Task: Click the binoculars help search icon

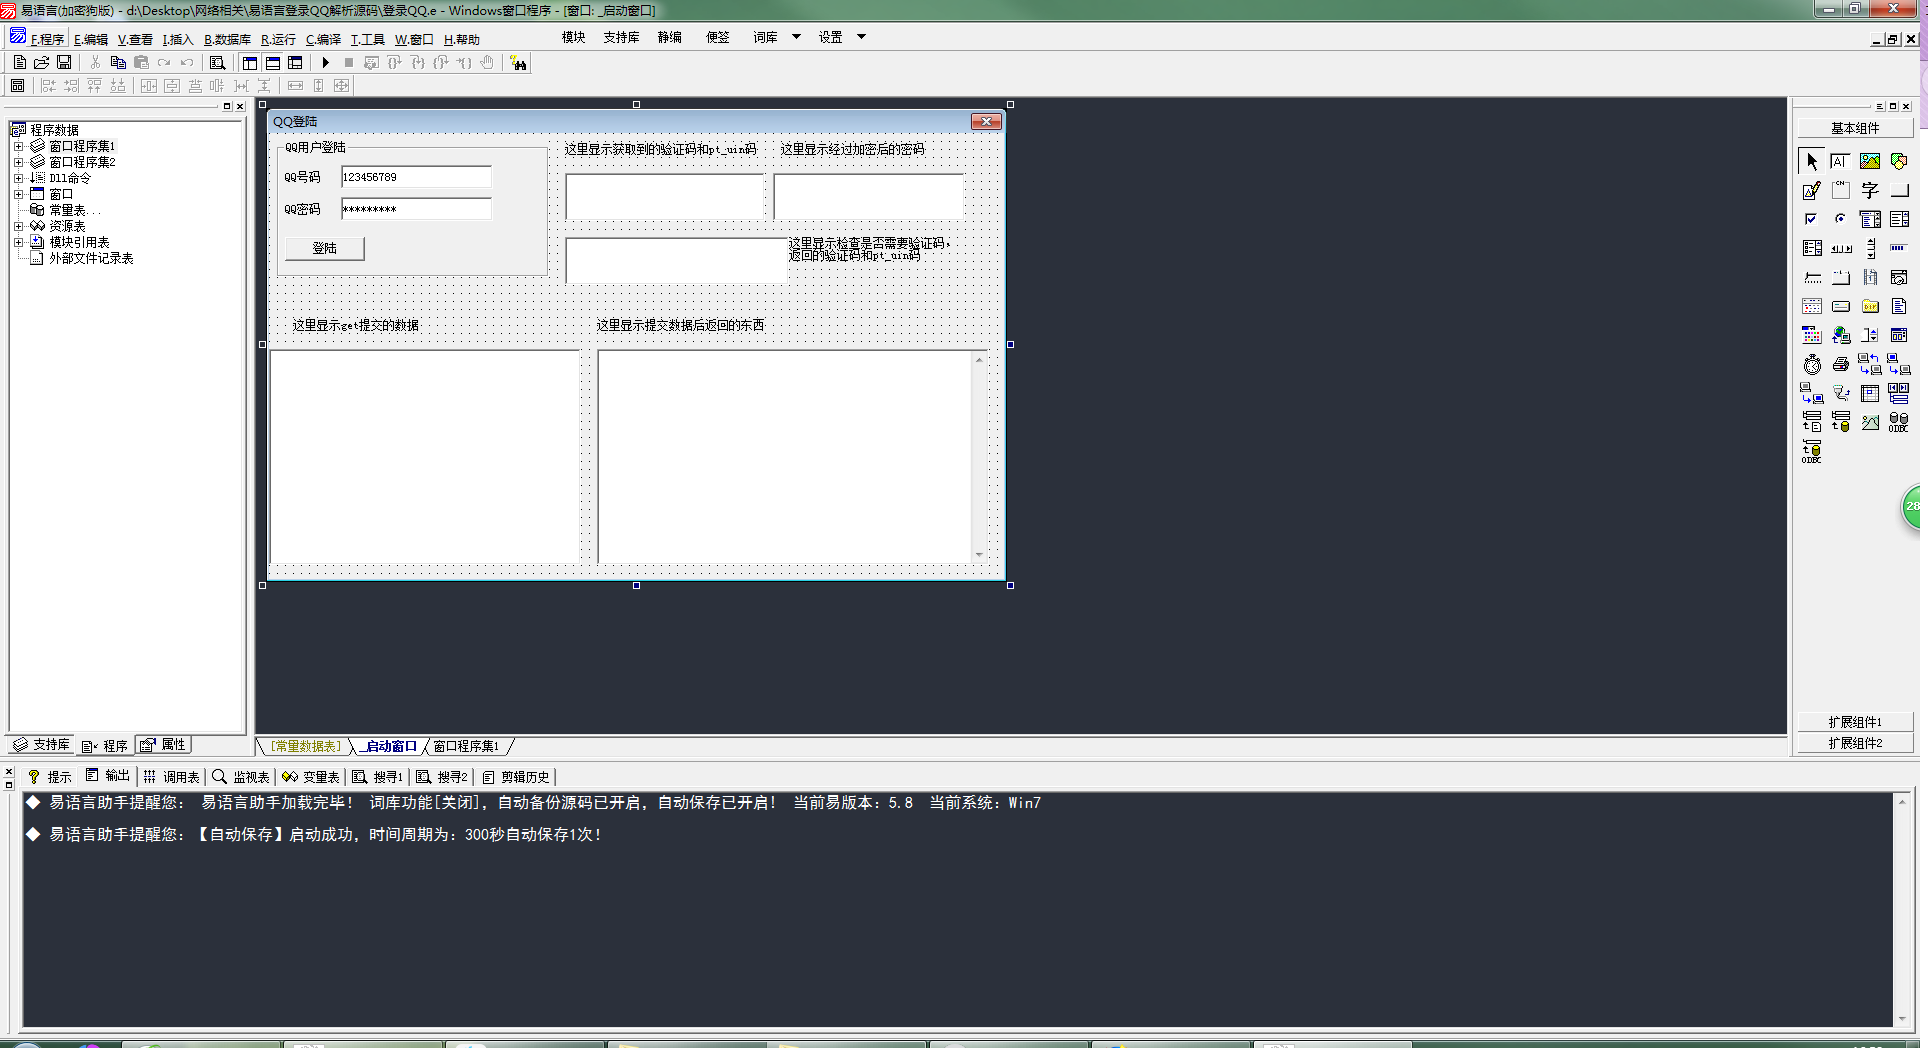Action: coord(518,63)
